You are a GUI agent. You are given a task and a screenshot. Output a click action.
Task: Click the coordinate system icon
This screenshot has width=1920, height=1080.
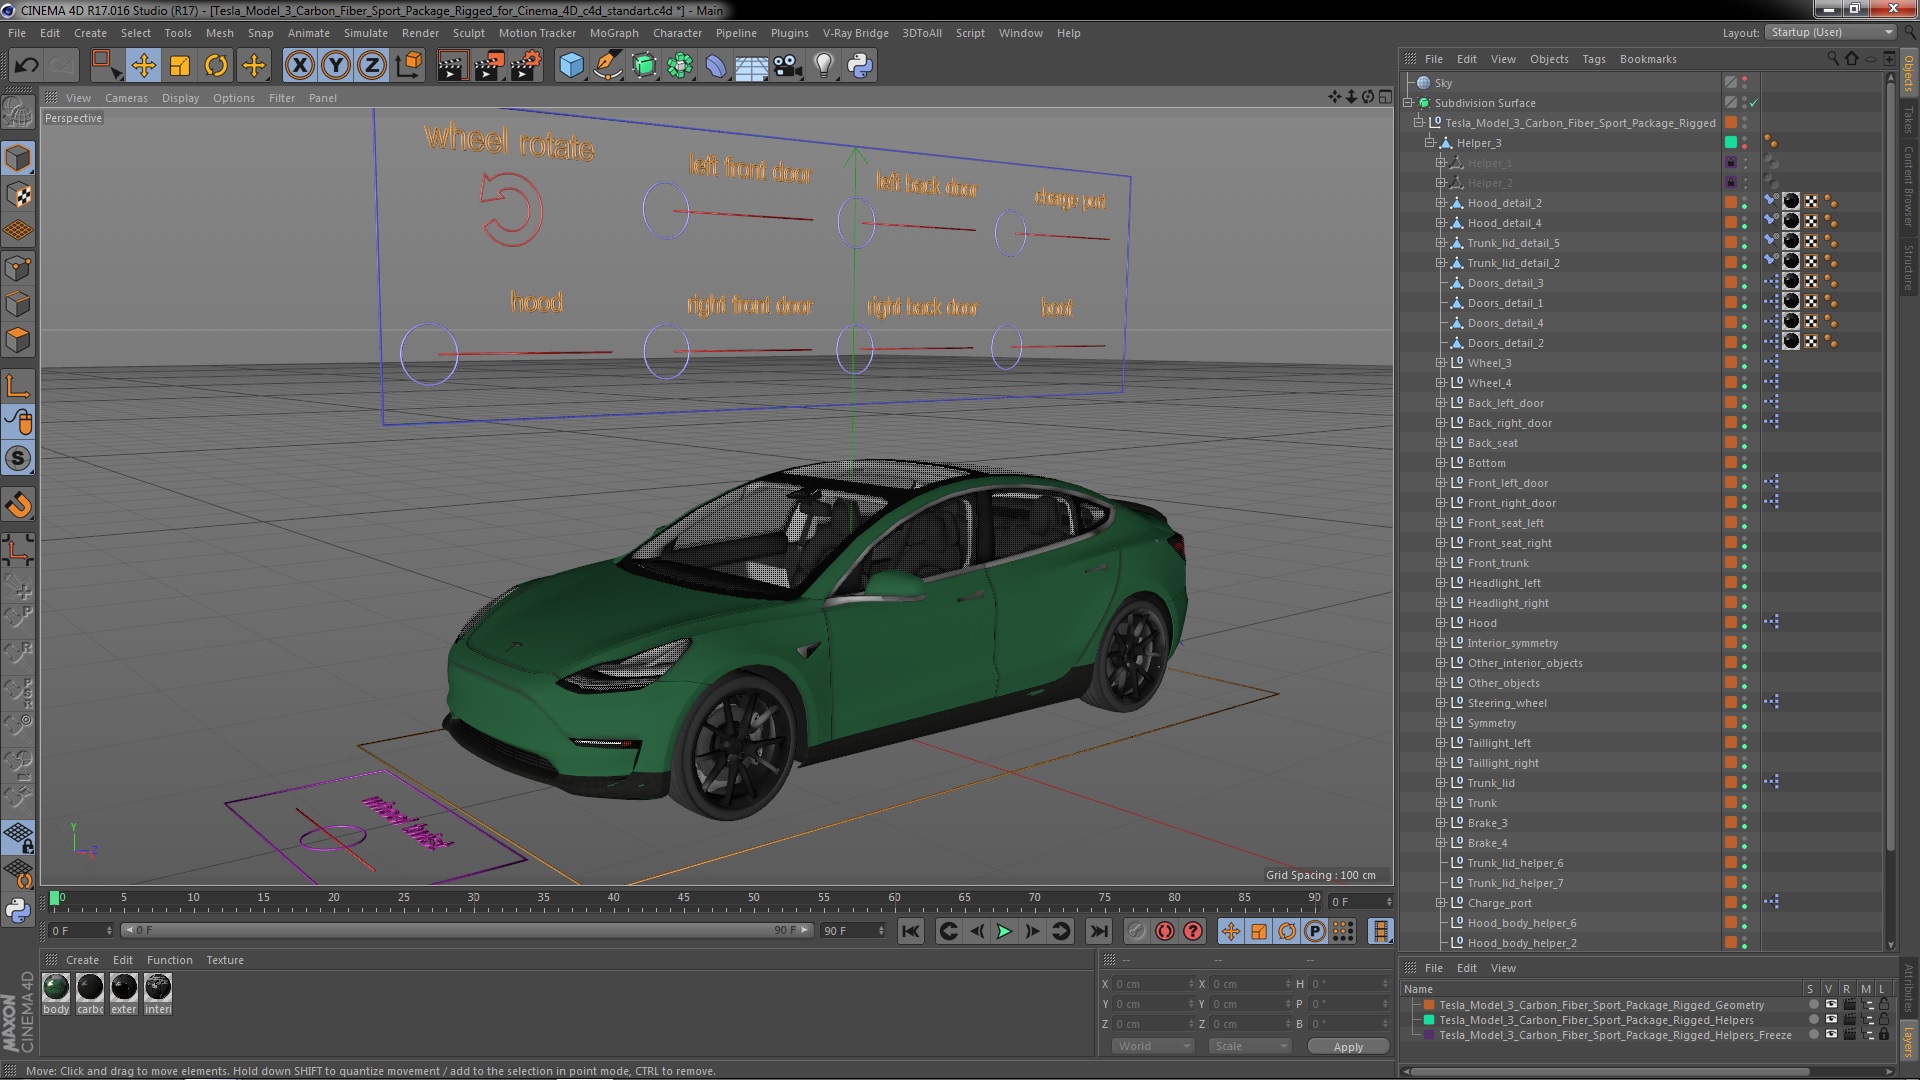click(409, 66)
